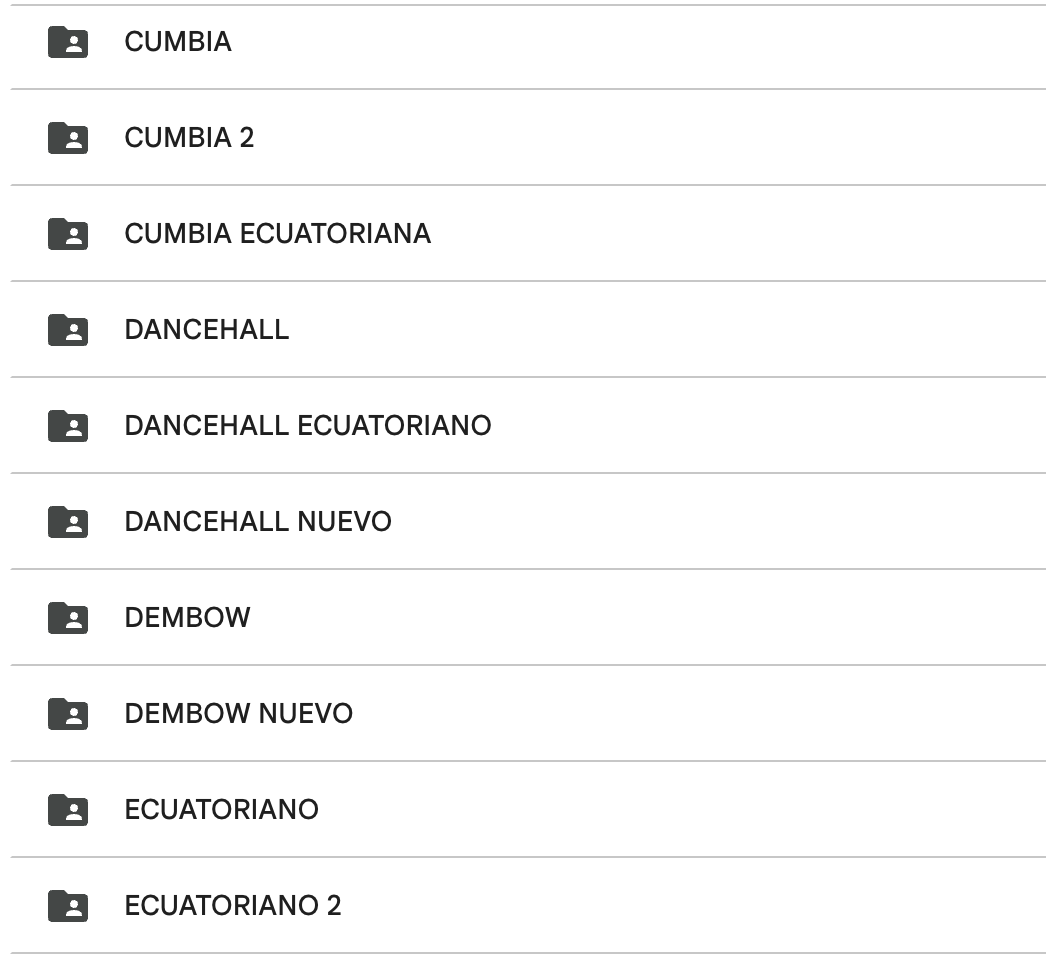Click the DANCEHALL shared folder icon
This screenshot has height=956, width=1046.
click(x=68, y=330)
